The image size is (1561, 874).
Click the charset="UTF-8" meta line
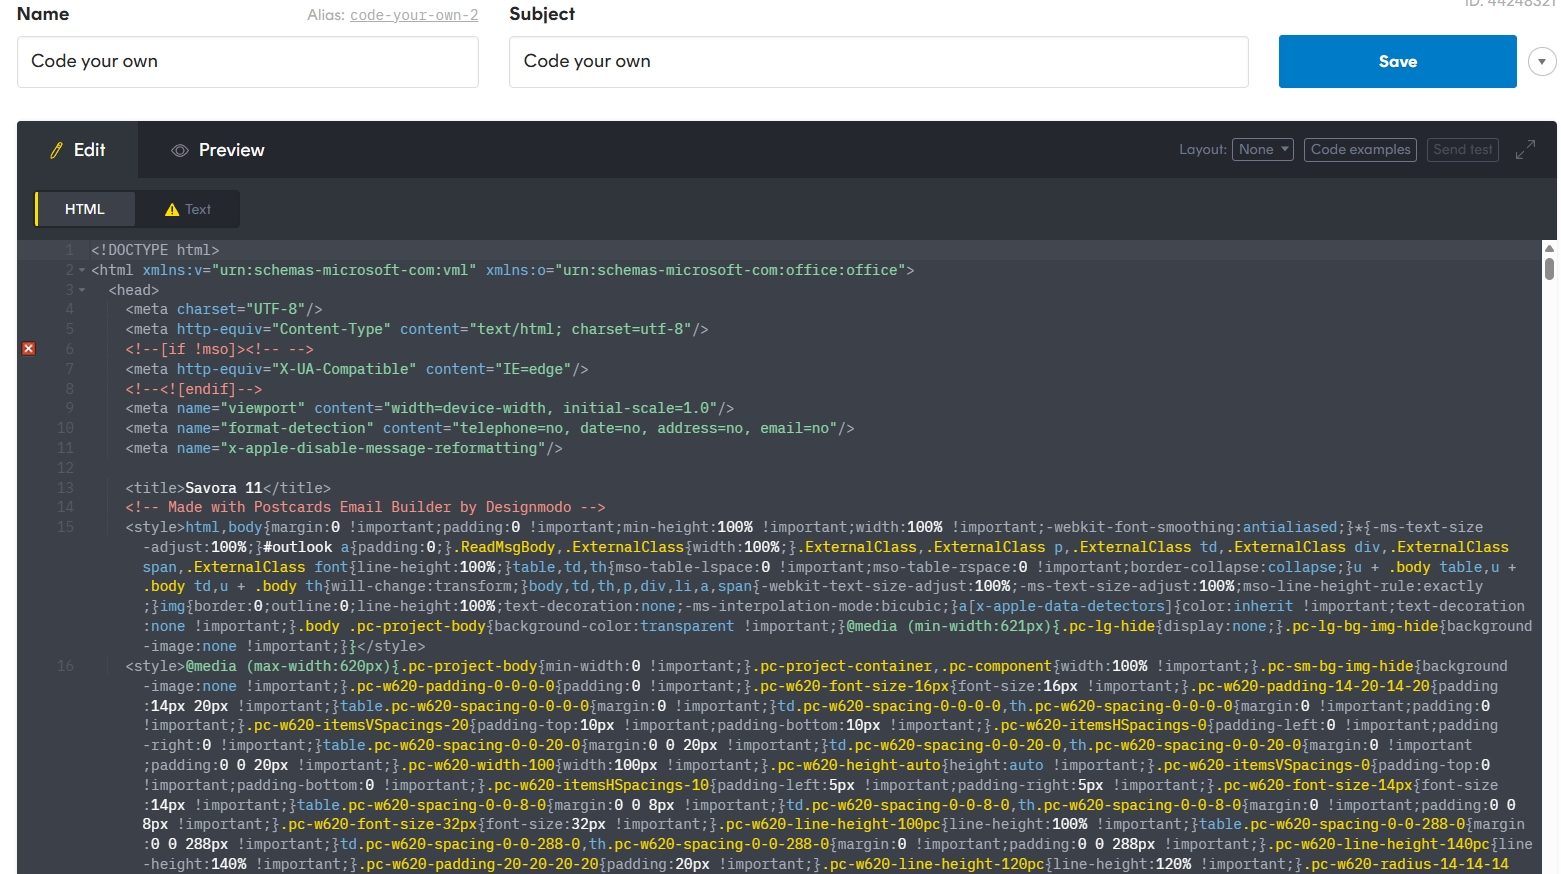coord(224,309)
